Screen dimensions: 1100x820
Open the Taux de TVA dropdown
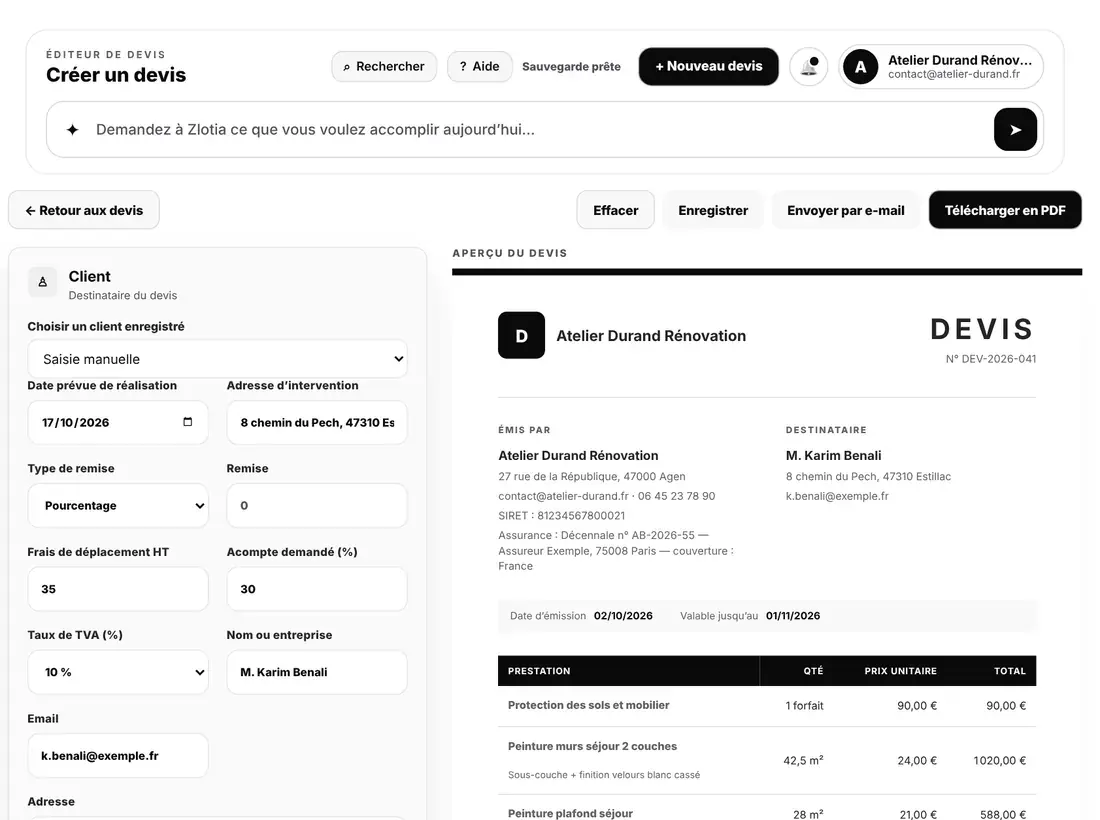(x=118, y=672)
